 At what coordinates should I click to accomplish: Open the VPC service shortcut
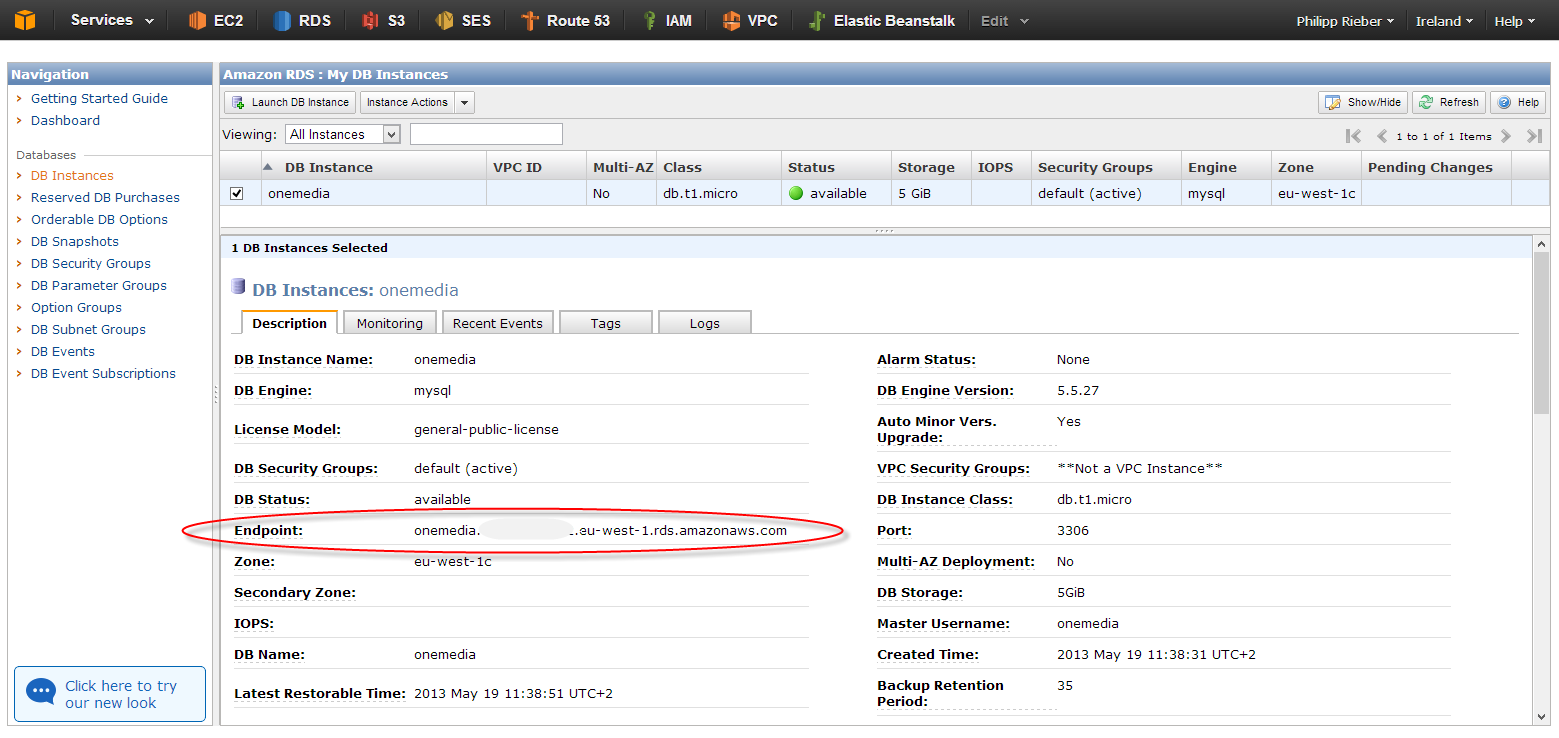[x=749, y=20]
